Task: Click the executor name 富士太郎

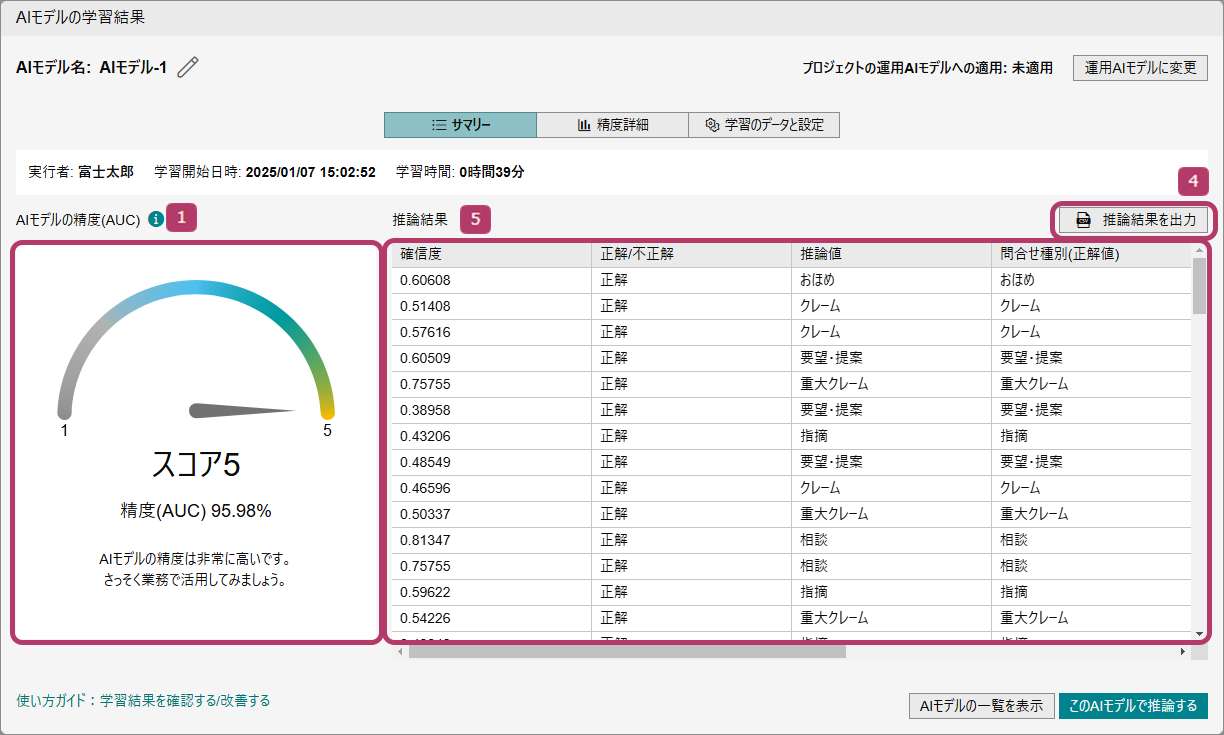Action: pos(105,172)
